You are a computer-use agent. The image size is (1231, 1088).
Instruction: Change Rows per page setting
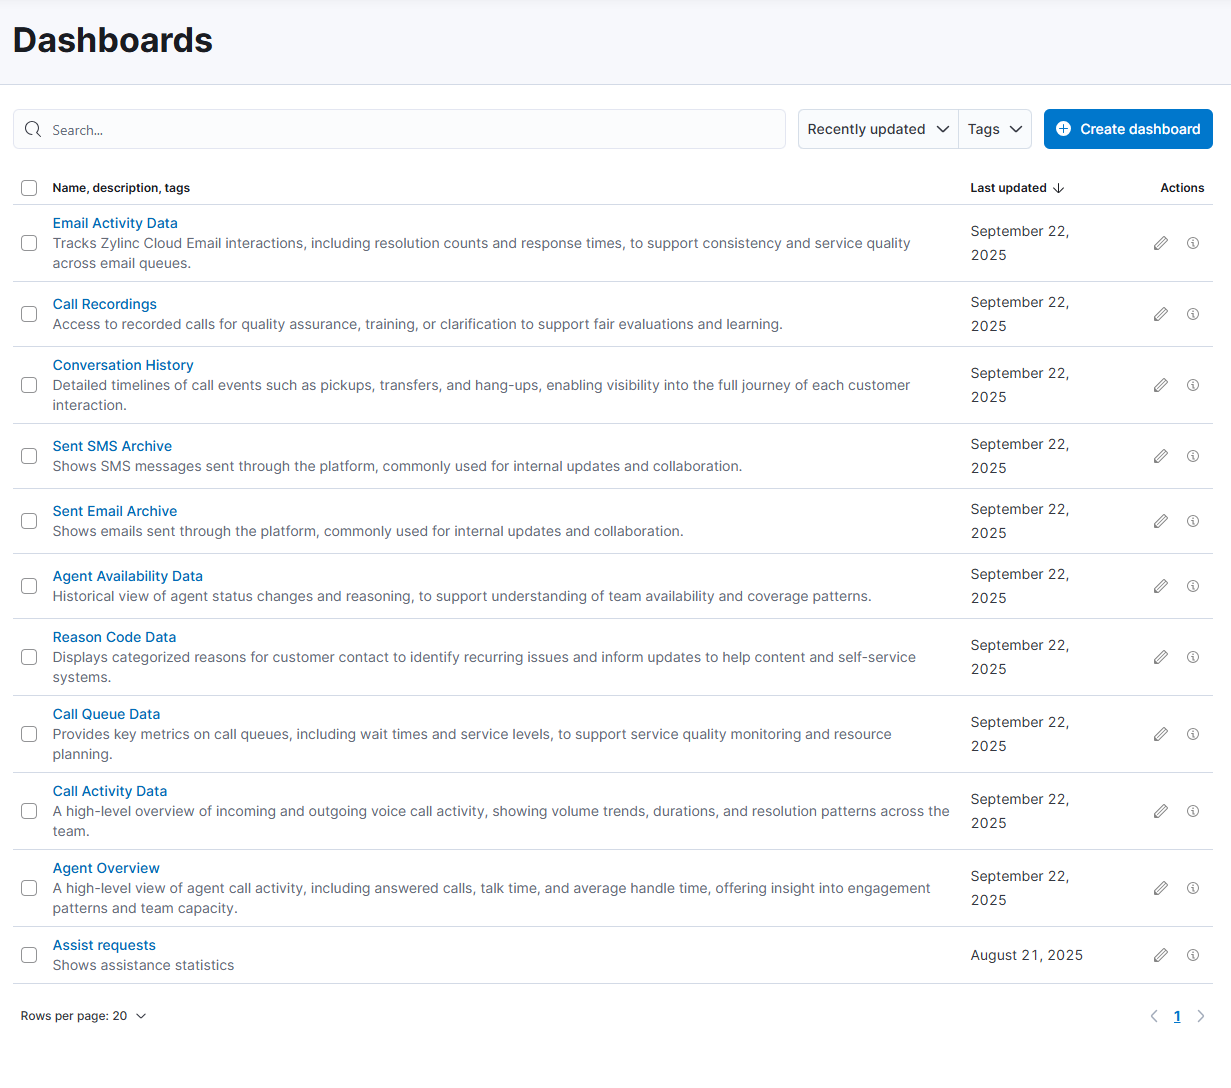[x=84, y=1016]
